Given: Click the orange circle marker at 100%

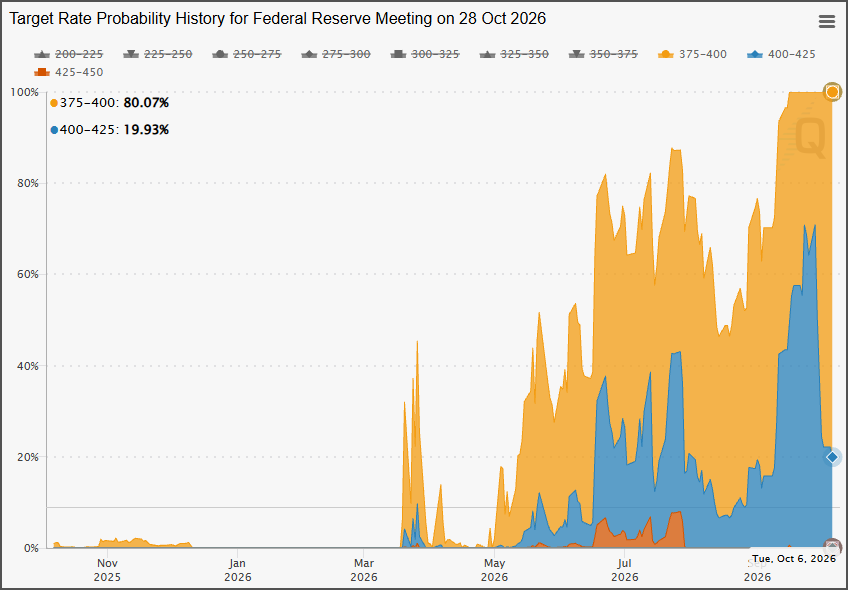Looking at the screenshot, I should point(832,92).
